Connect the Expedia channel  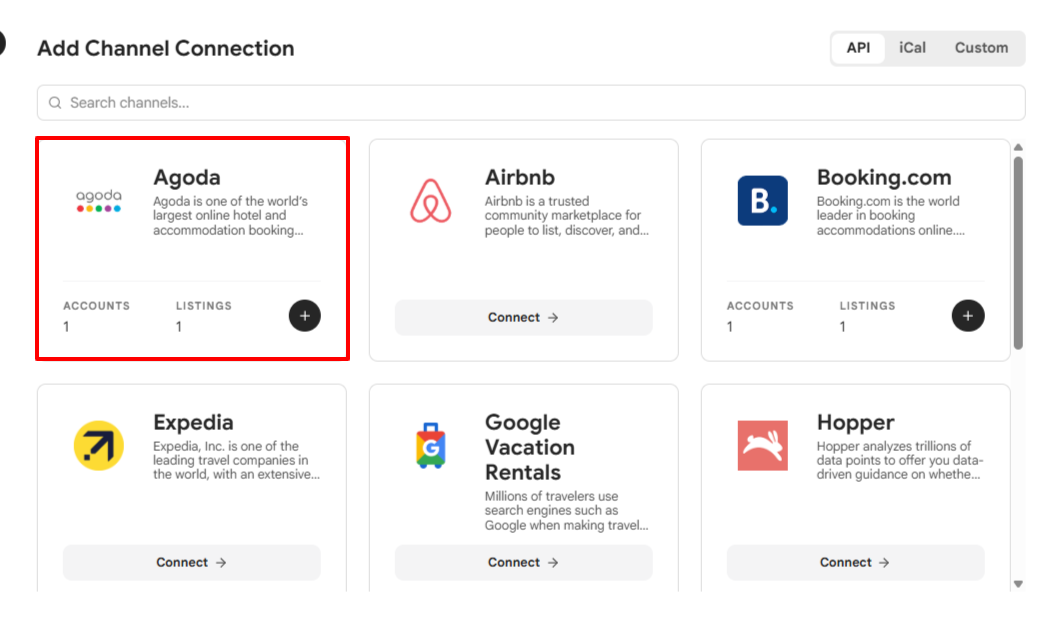tap(192, 562)
